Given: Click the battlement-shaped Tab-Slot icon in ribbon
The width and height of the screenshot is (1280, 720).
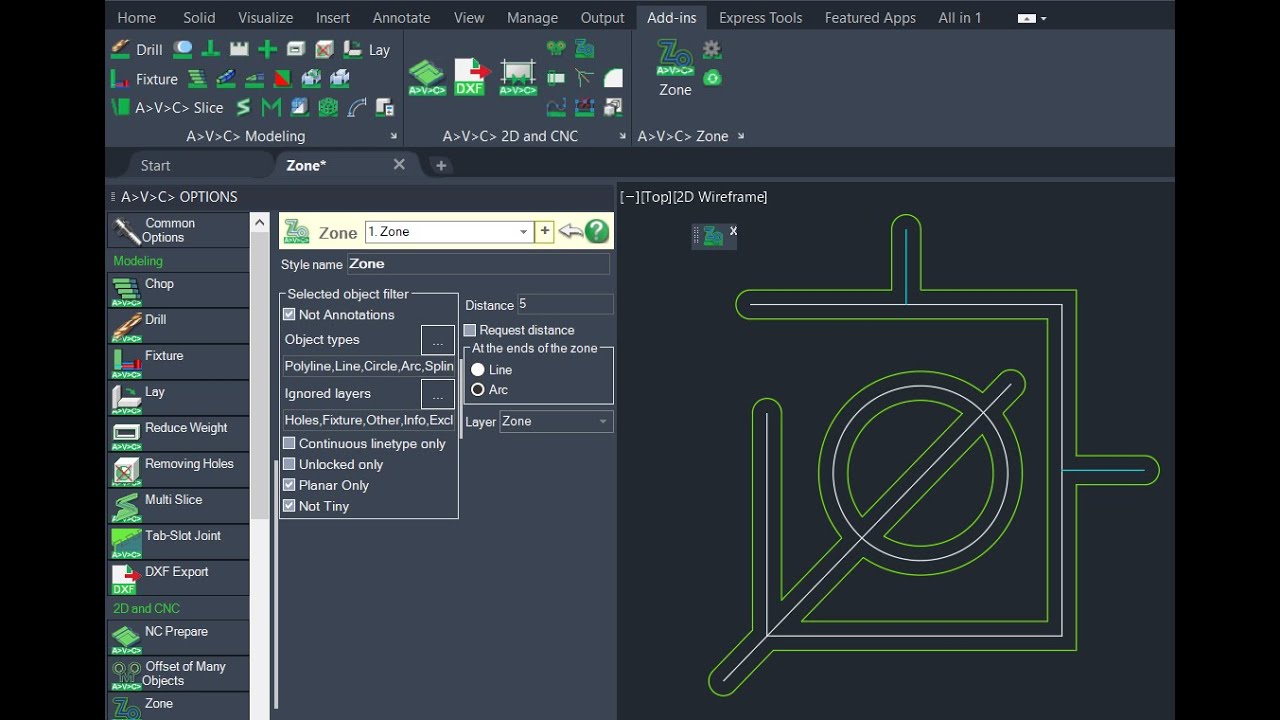Looking at the screenshot, I should pos(239,48).
